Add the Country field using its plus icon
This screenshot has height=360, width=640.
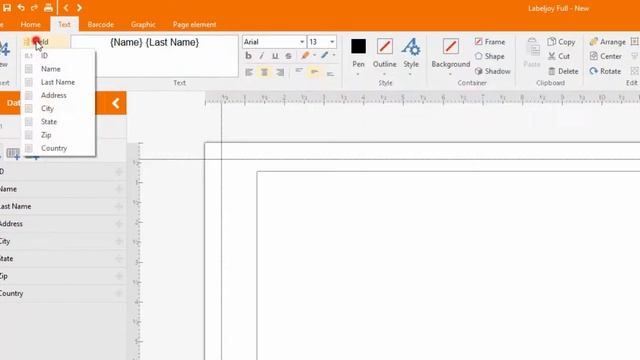coord(119,293)
